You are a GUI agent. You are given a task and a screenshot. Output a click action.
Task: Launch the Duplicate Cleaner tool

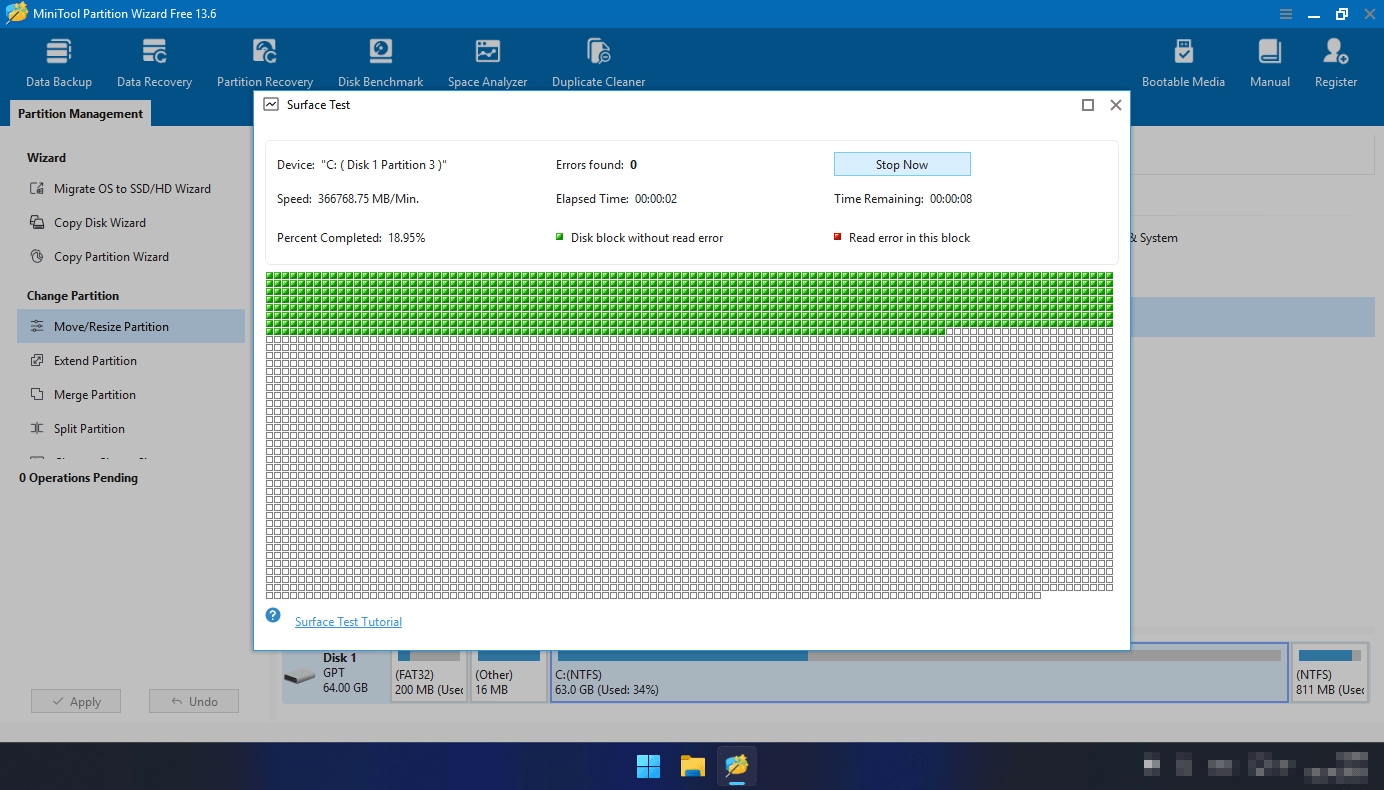coord(598,63)
